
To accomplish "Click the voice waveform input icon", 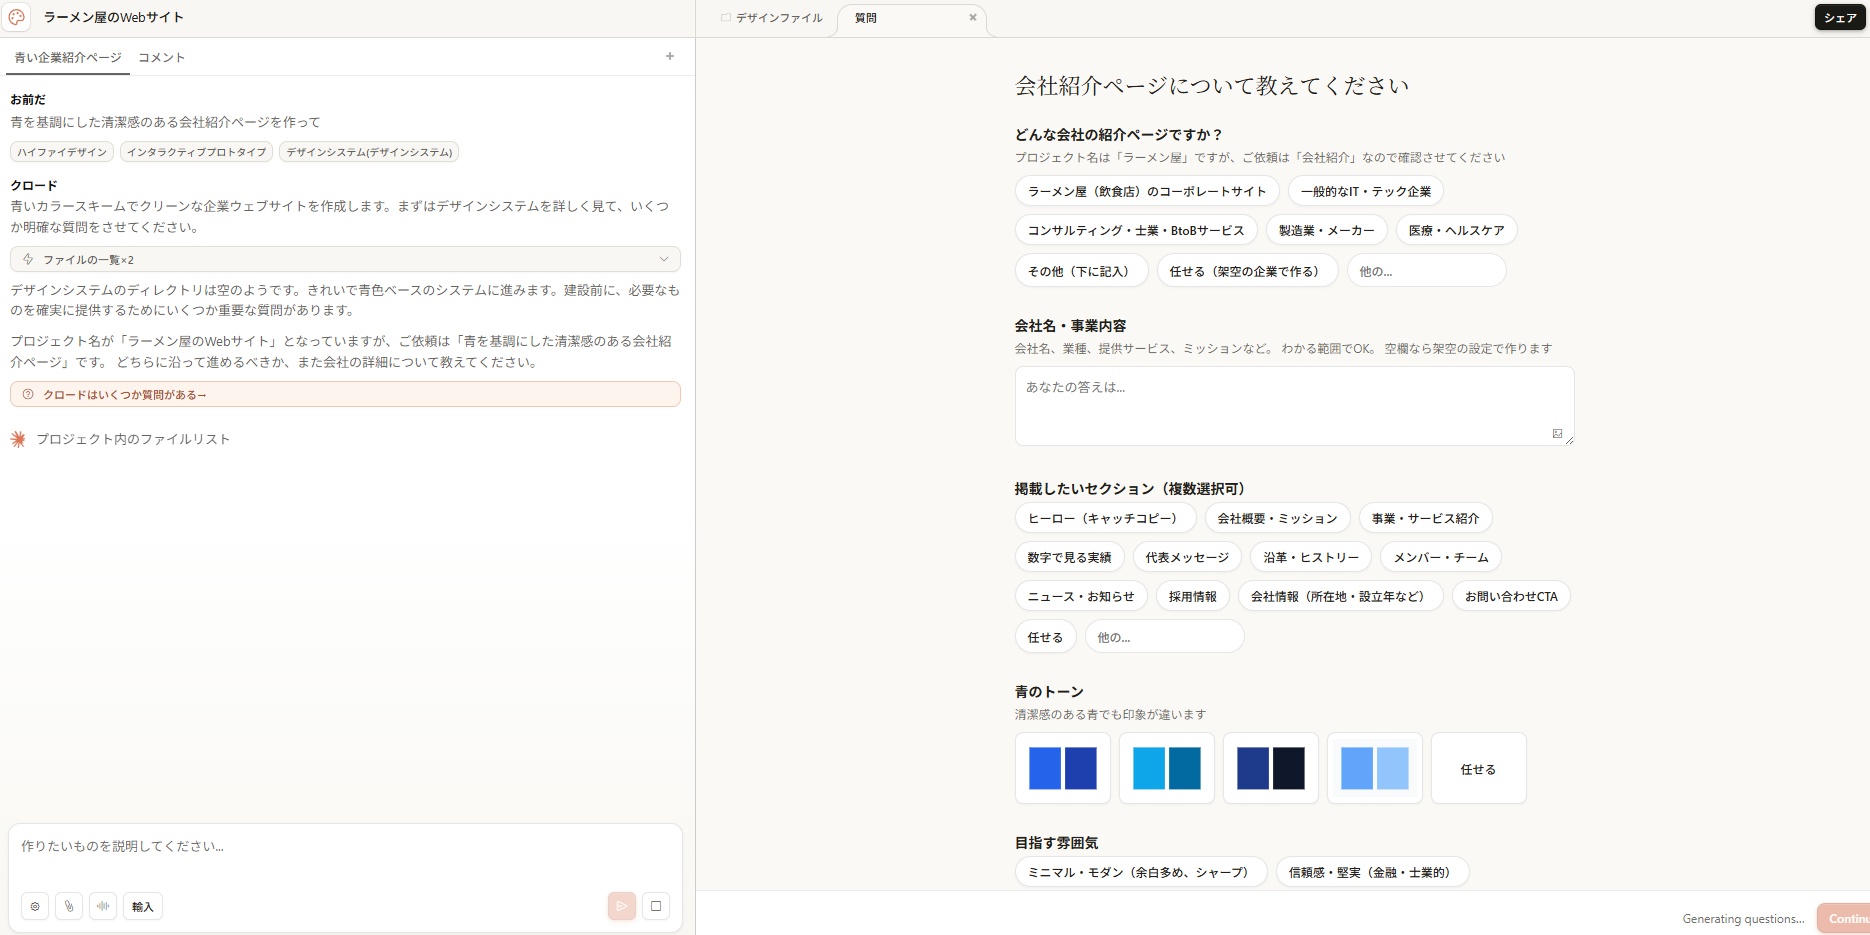I will (x=103, y=906).
